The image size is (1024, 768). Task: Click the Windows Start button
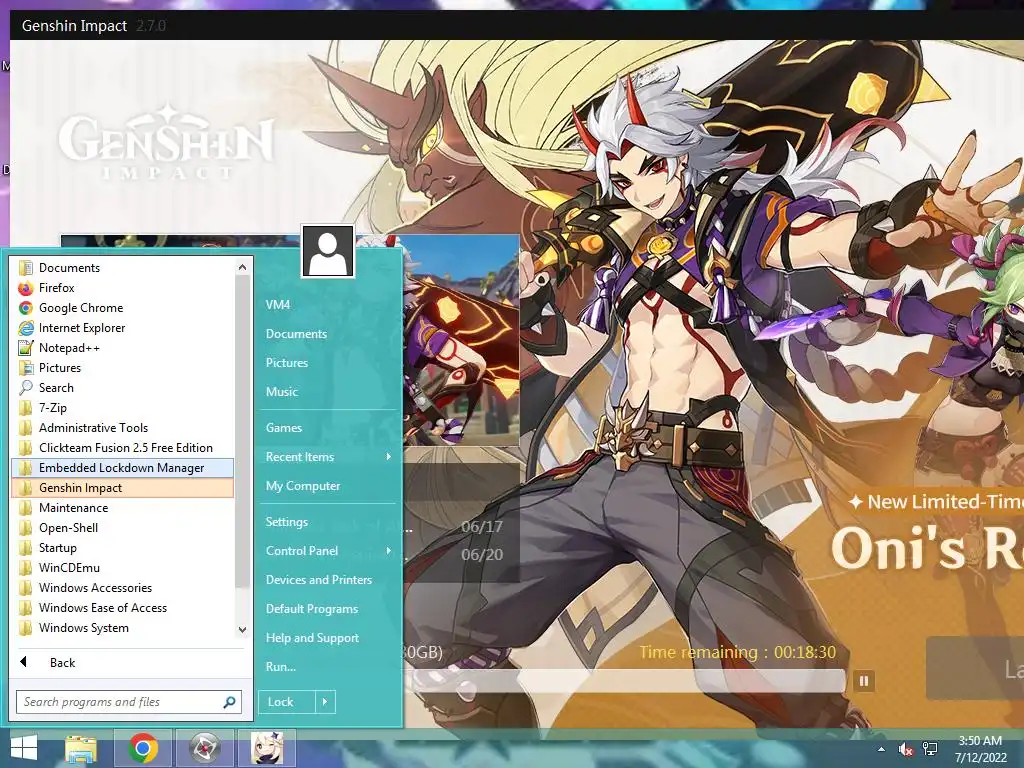(x=24, y=748)
